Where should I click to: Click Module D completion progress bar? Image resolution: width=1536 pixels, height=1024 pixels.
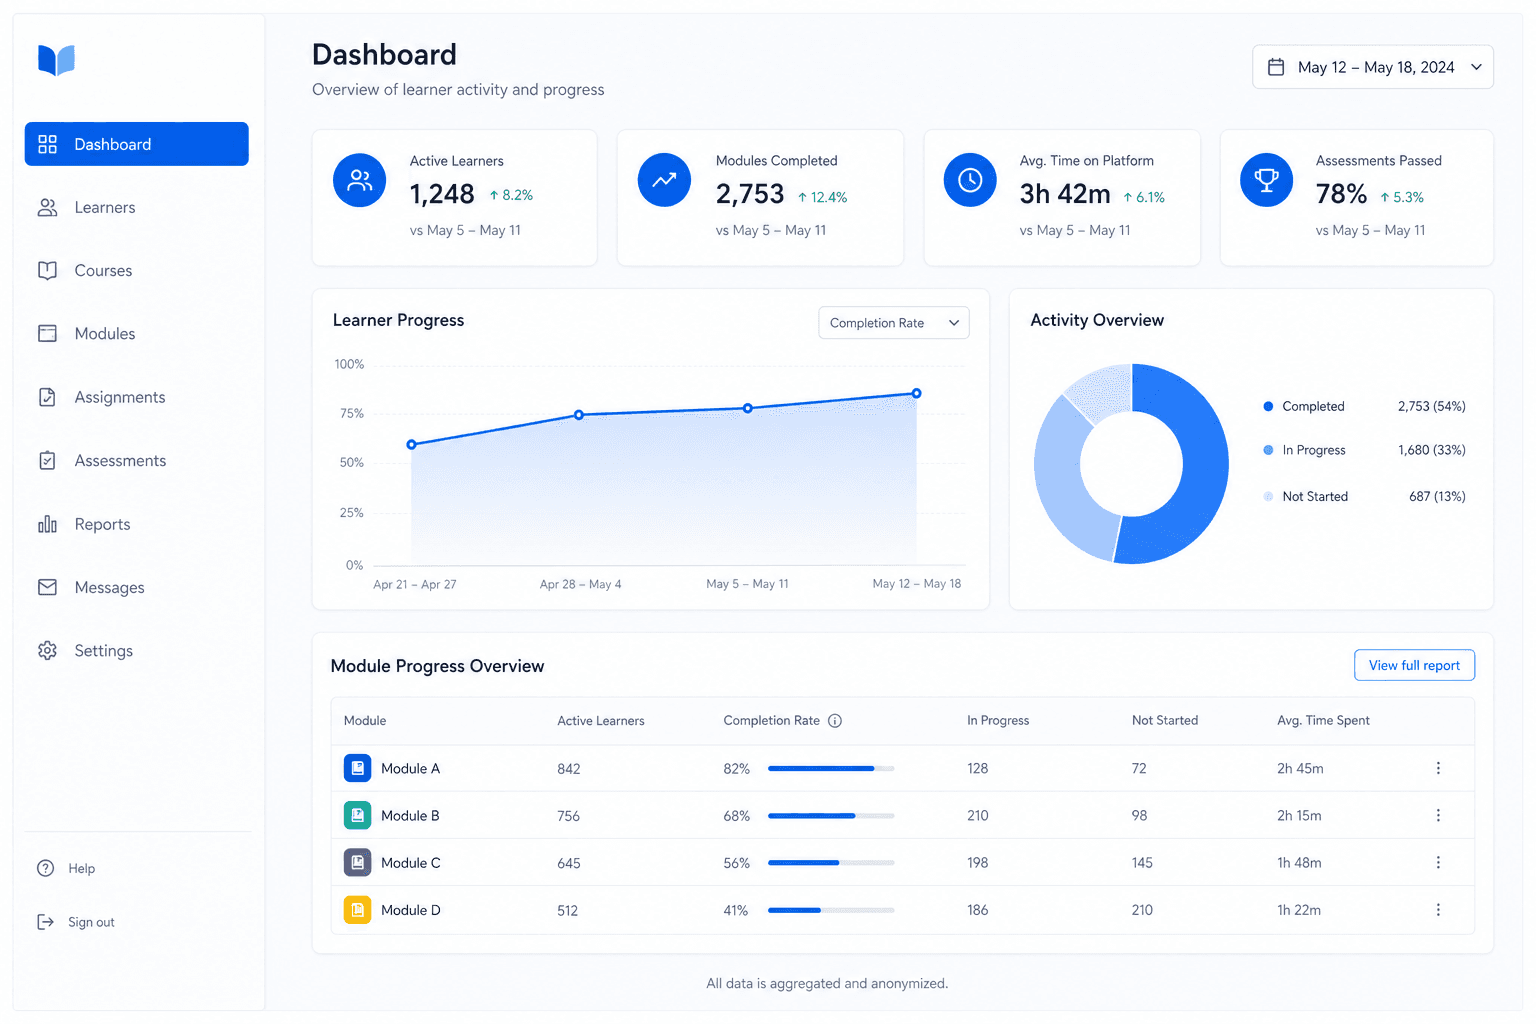tap(831, 910)
